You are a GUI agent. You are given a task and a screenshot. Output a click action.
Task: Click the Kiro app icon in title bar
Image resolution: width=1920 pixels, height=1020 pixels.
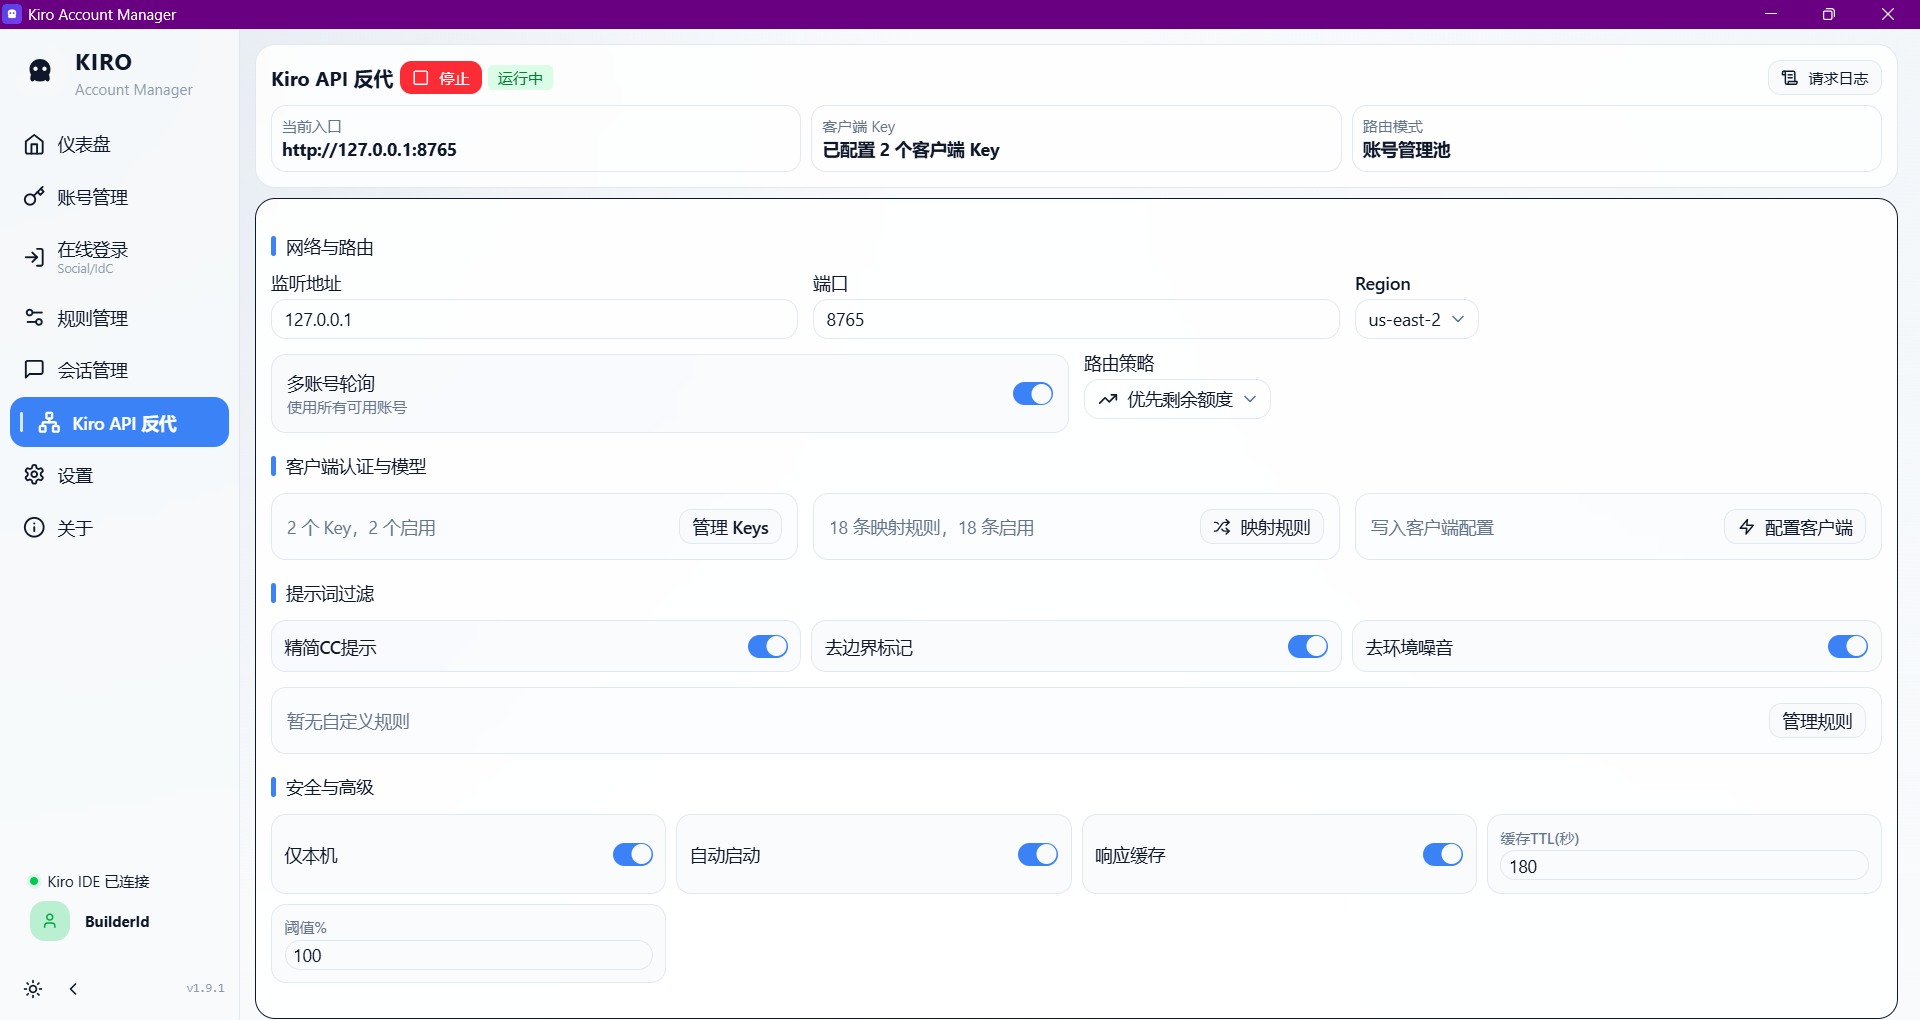point(13,14)
